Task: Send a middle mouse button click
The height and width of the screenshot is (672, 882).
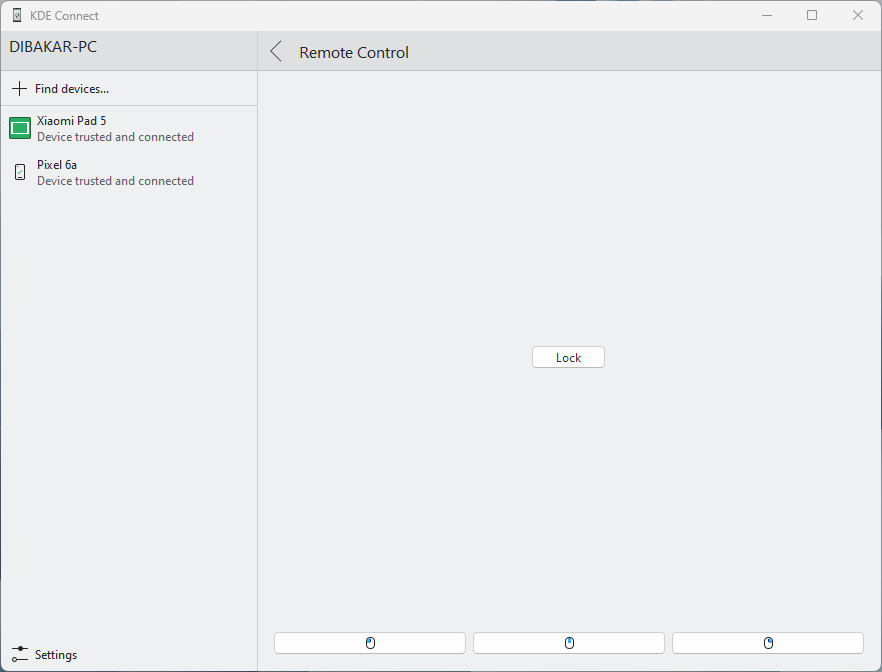Action: [x=569, y=643]
